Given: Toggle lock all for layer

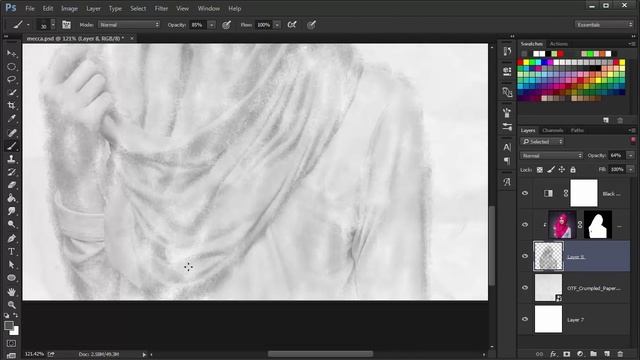Looking at the screenshot, I should [573, 169].
